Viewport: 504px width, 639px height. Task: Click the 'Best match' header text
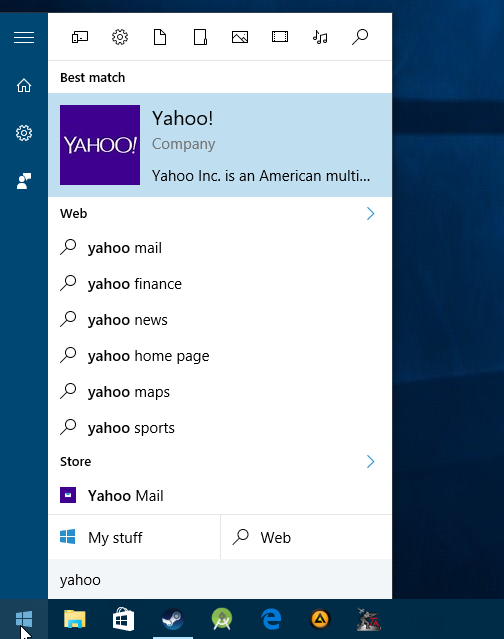pyautogui.click(x=92, y=77)
